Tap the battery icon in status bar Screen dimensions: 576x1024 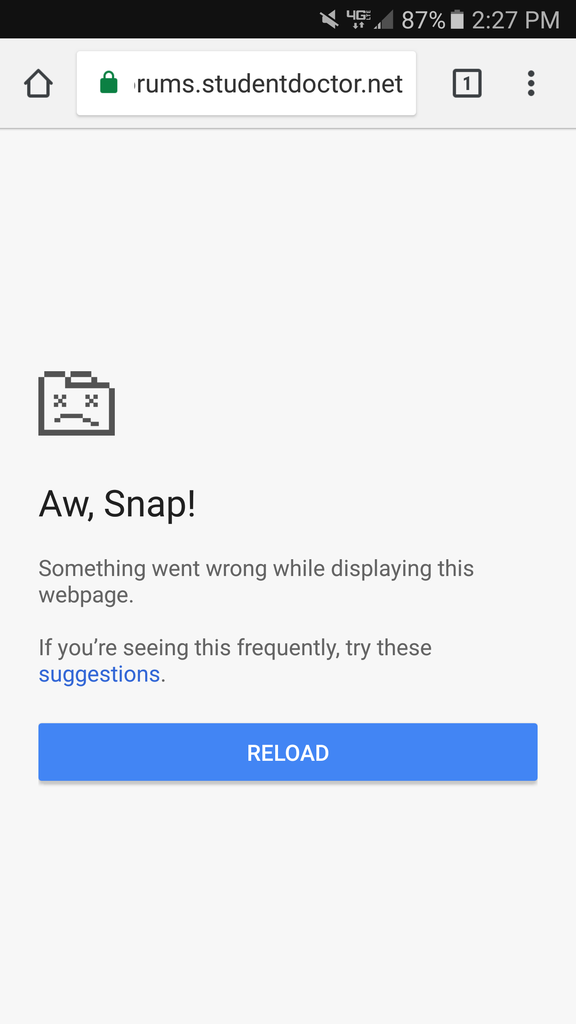[457, 20]
